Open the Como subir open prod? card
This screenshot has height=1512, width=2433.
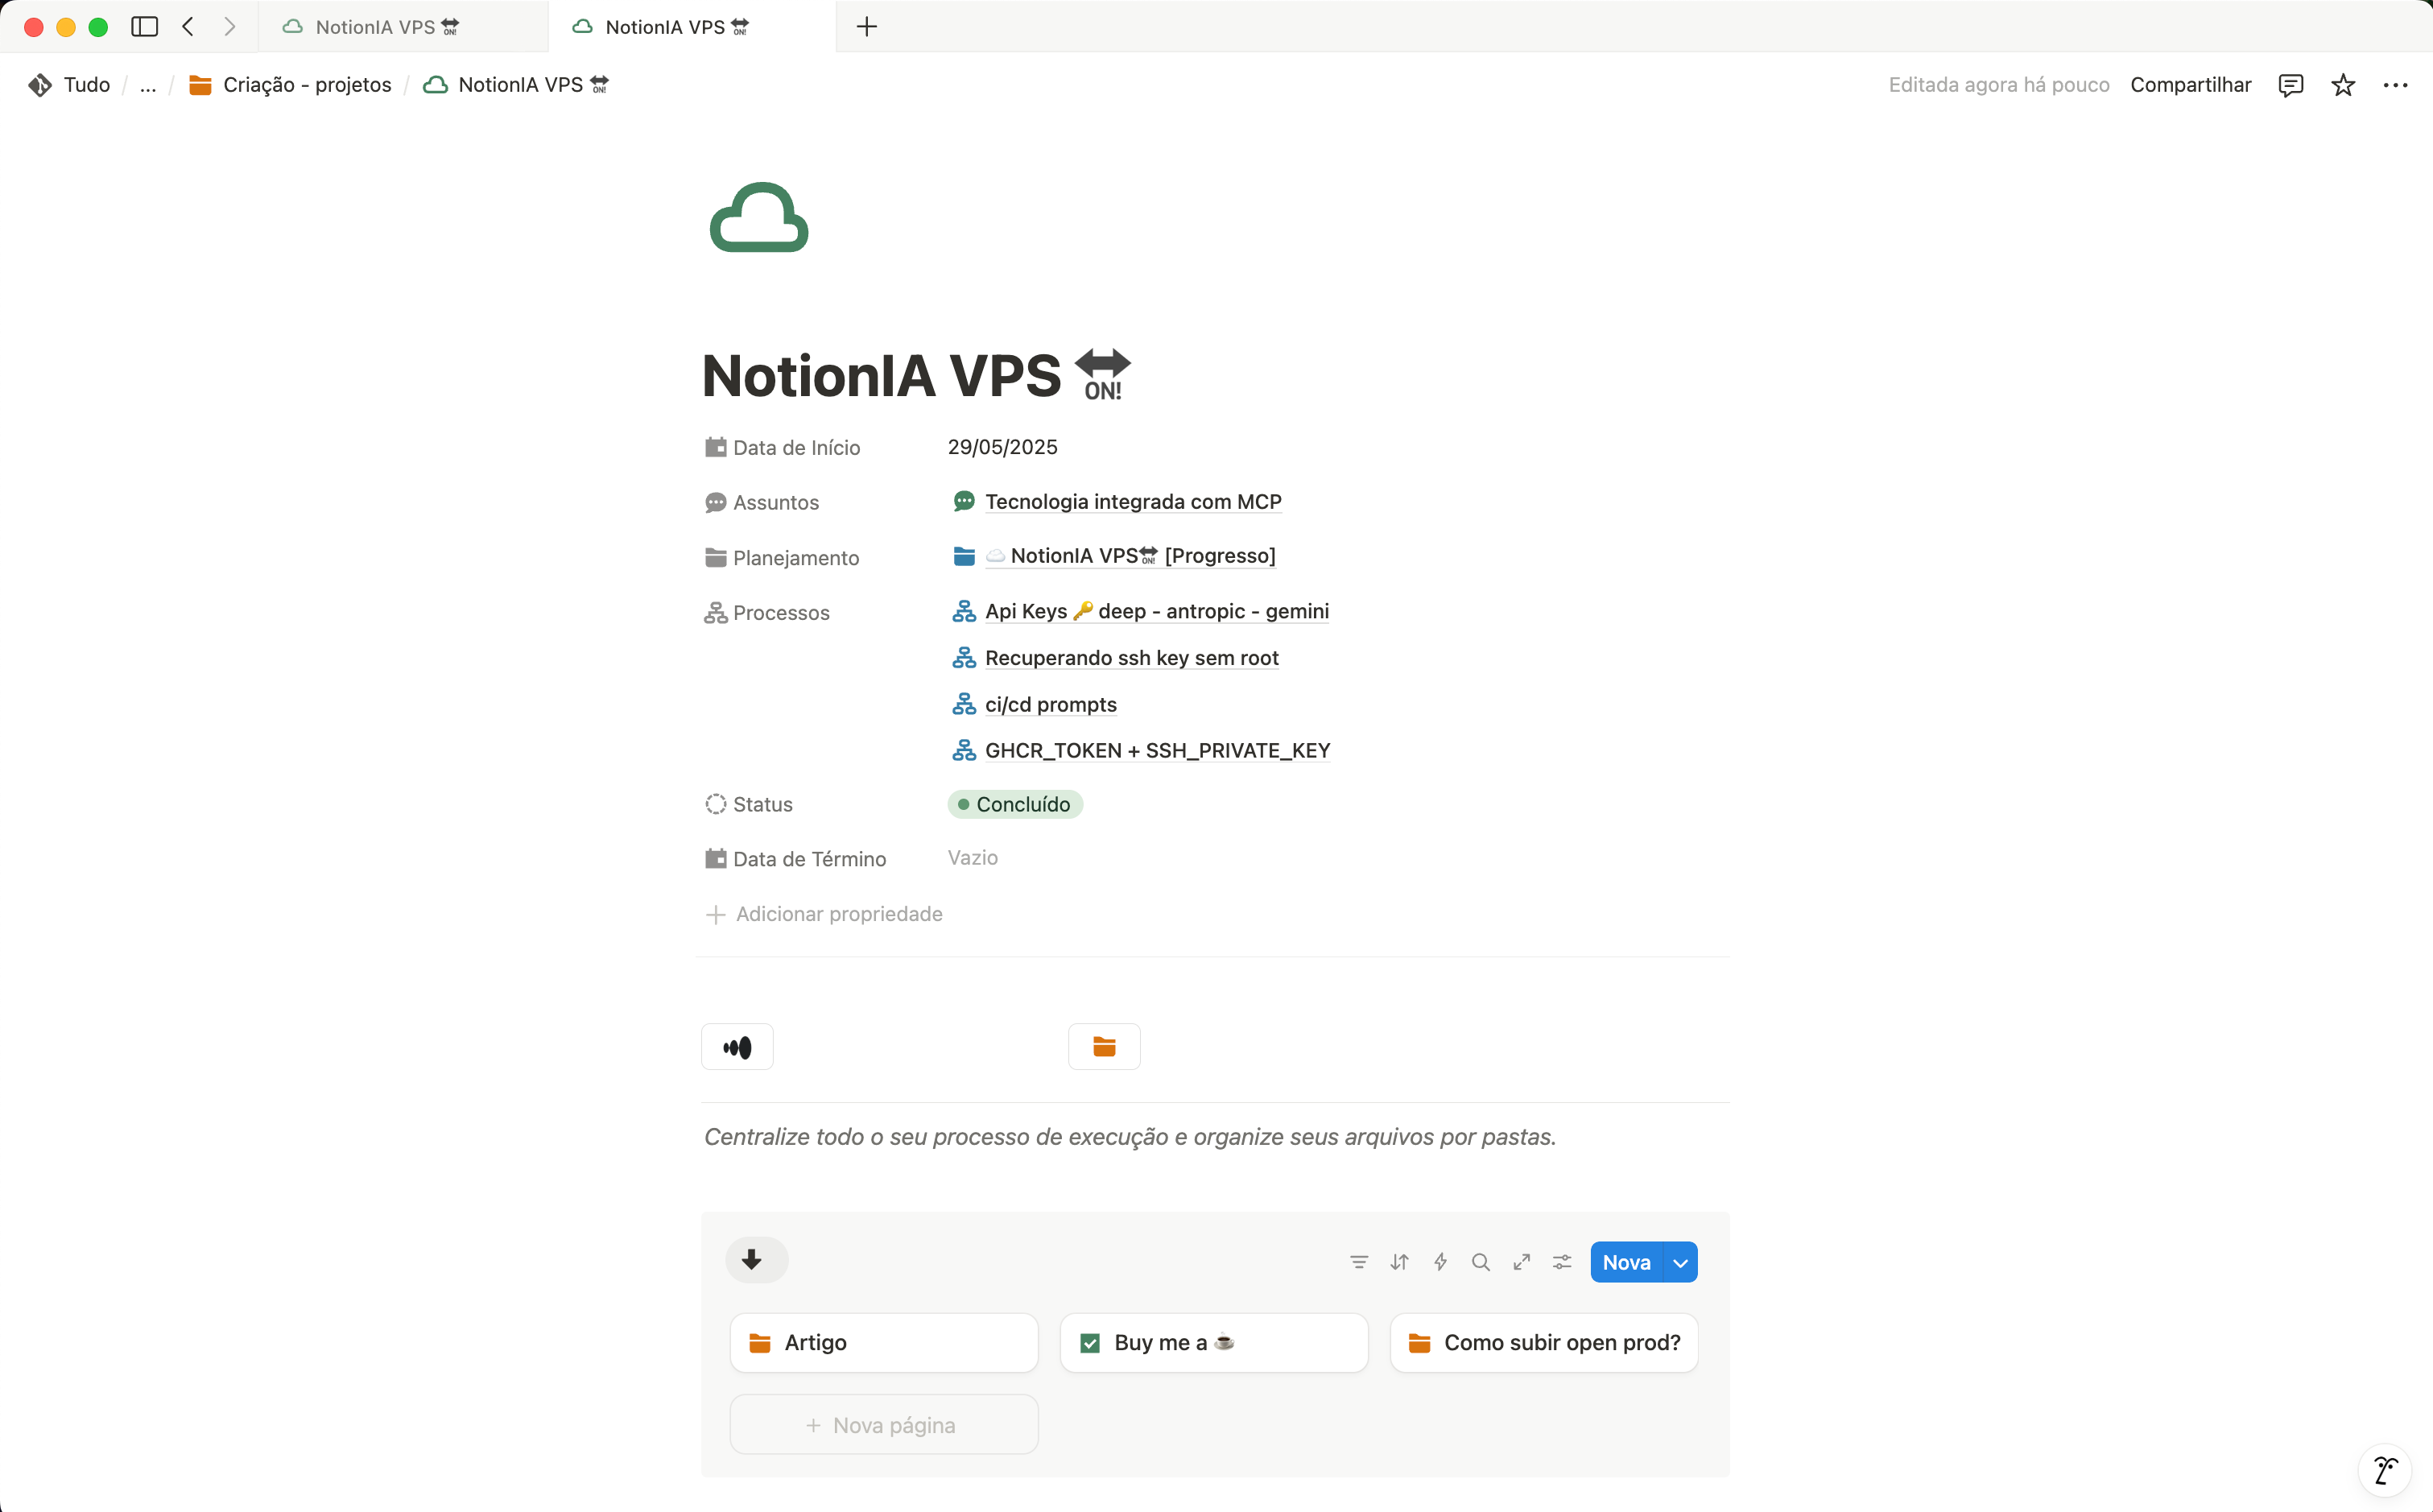(1544, 1343)
